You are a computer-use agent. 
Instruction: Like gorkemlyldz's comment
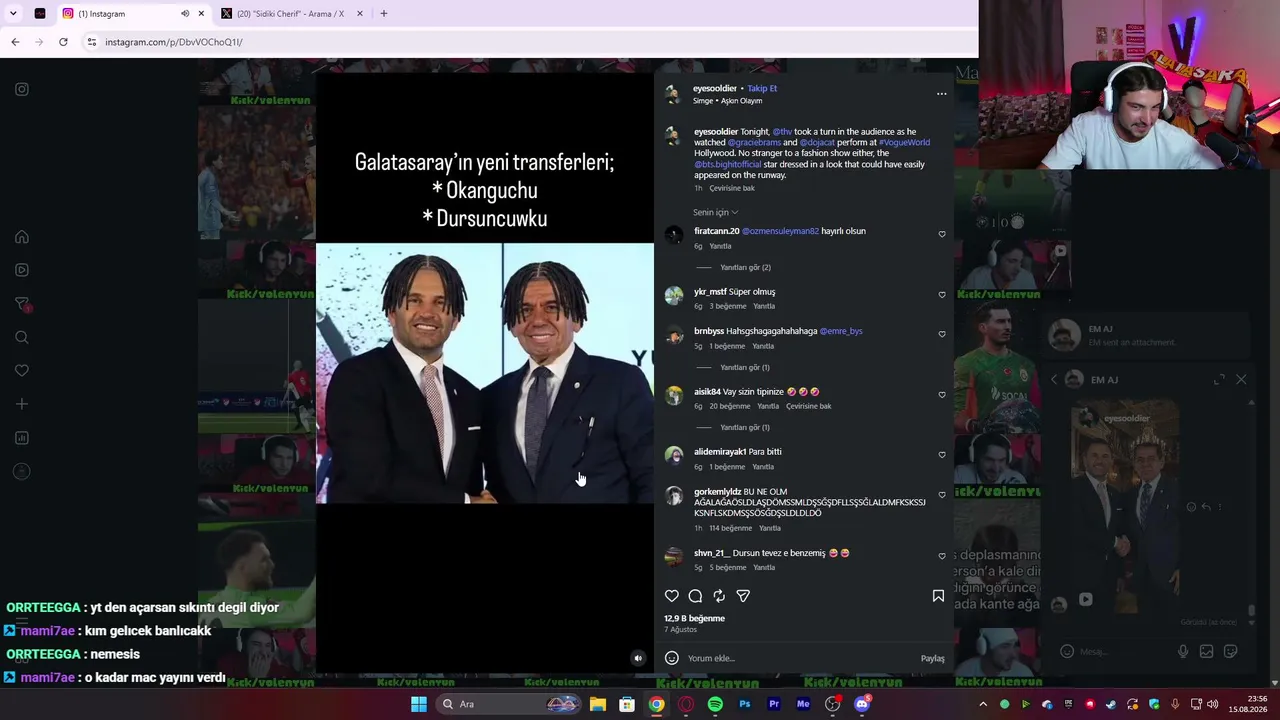coord(942,495)
